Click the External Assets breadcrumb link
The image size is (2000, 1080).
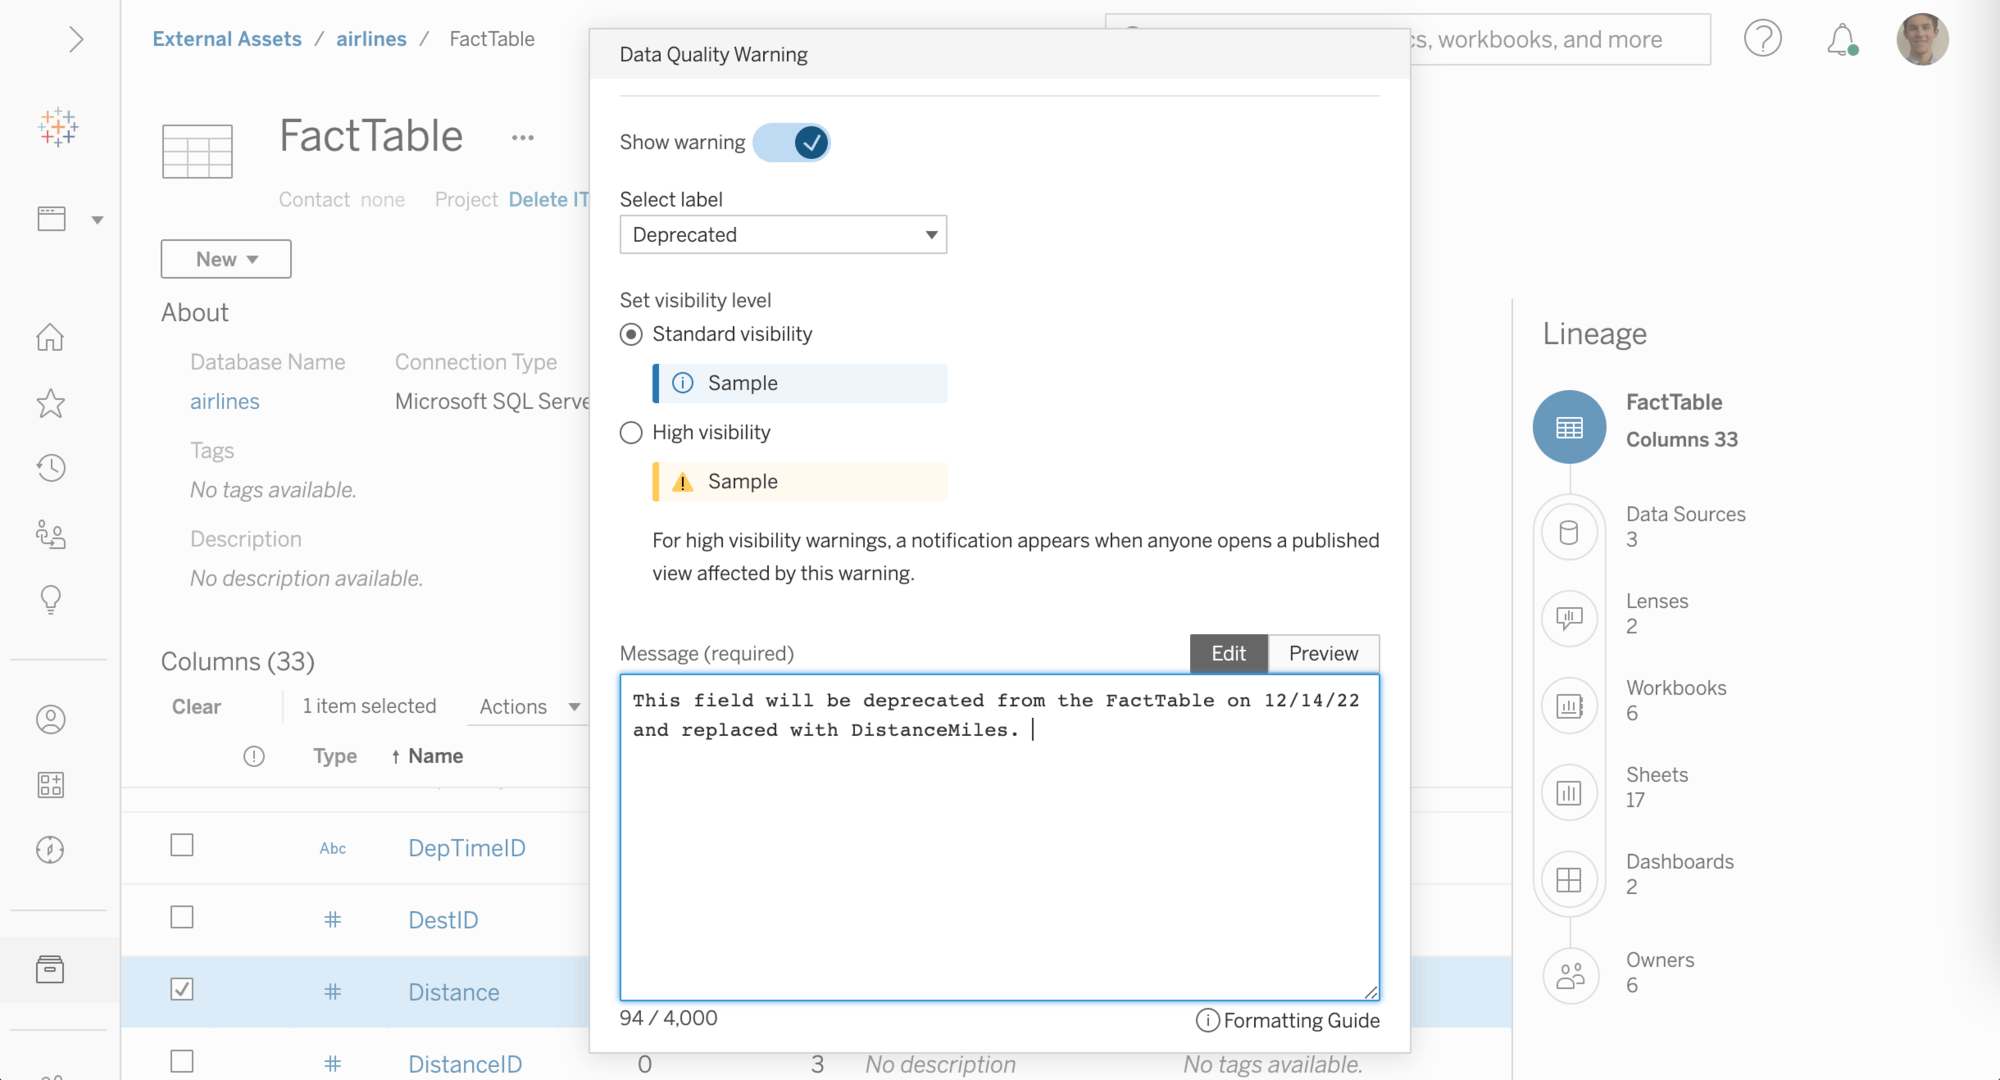[226, 38]
